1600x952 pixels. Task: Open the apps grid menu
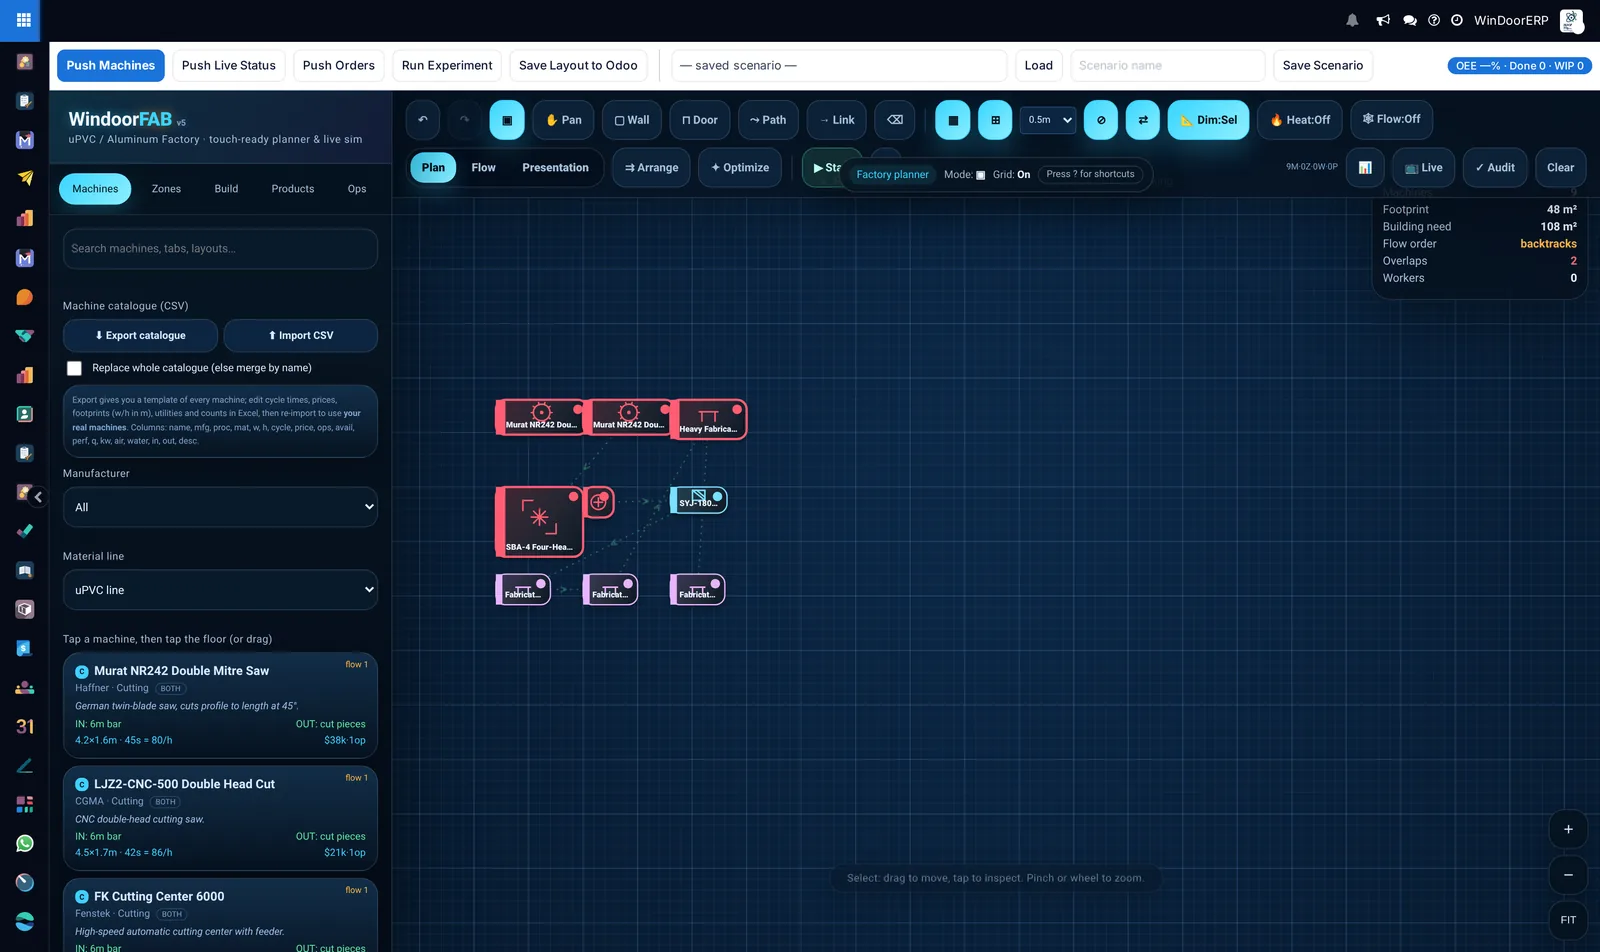(23, 20)
